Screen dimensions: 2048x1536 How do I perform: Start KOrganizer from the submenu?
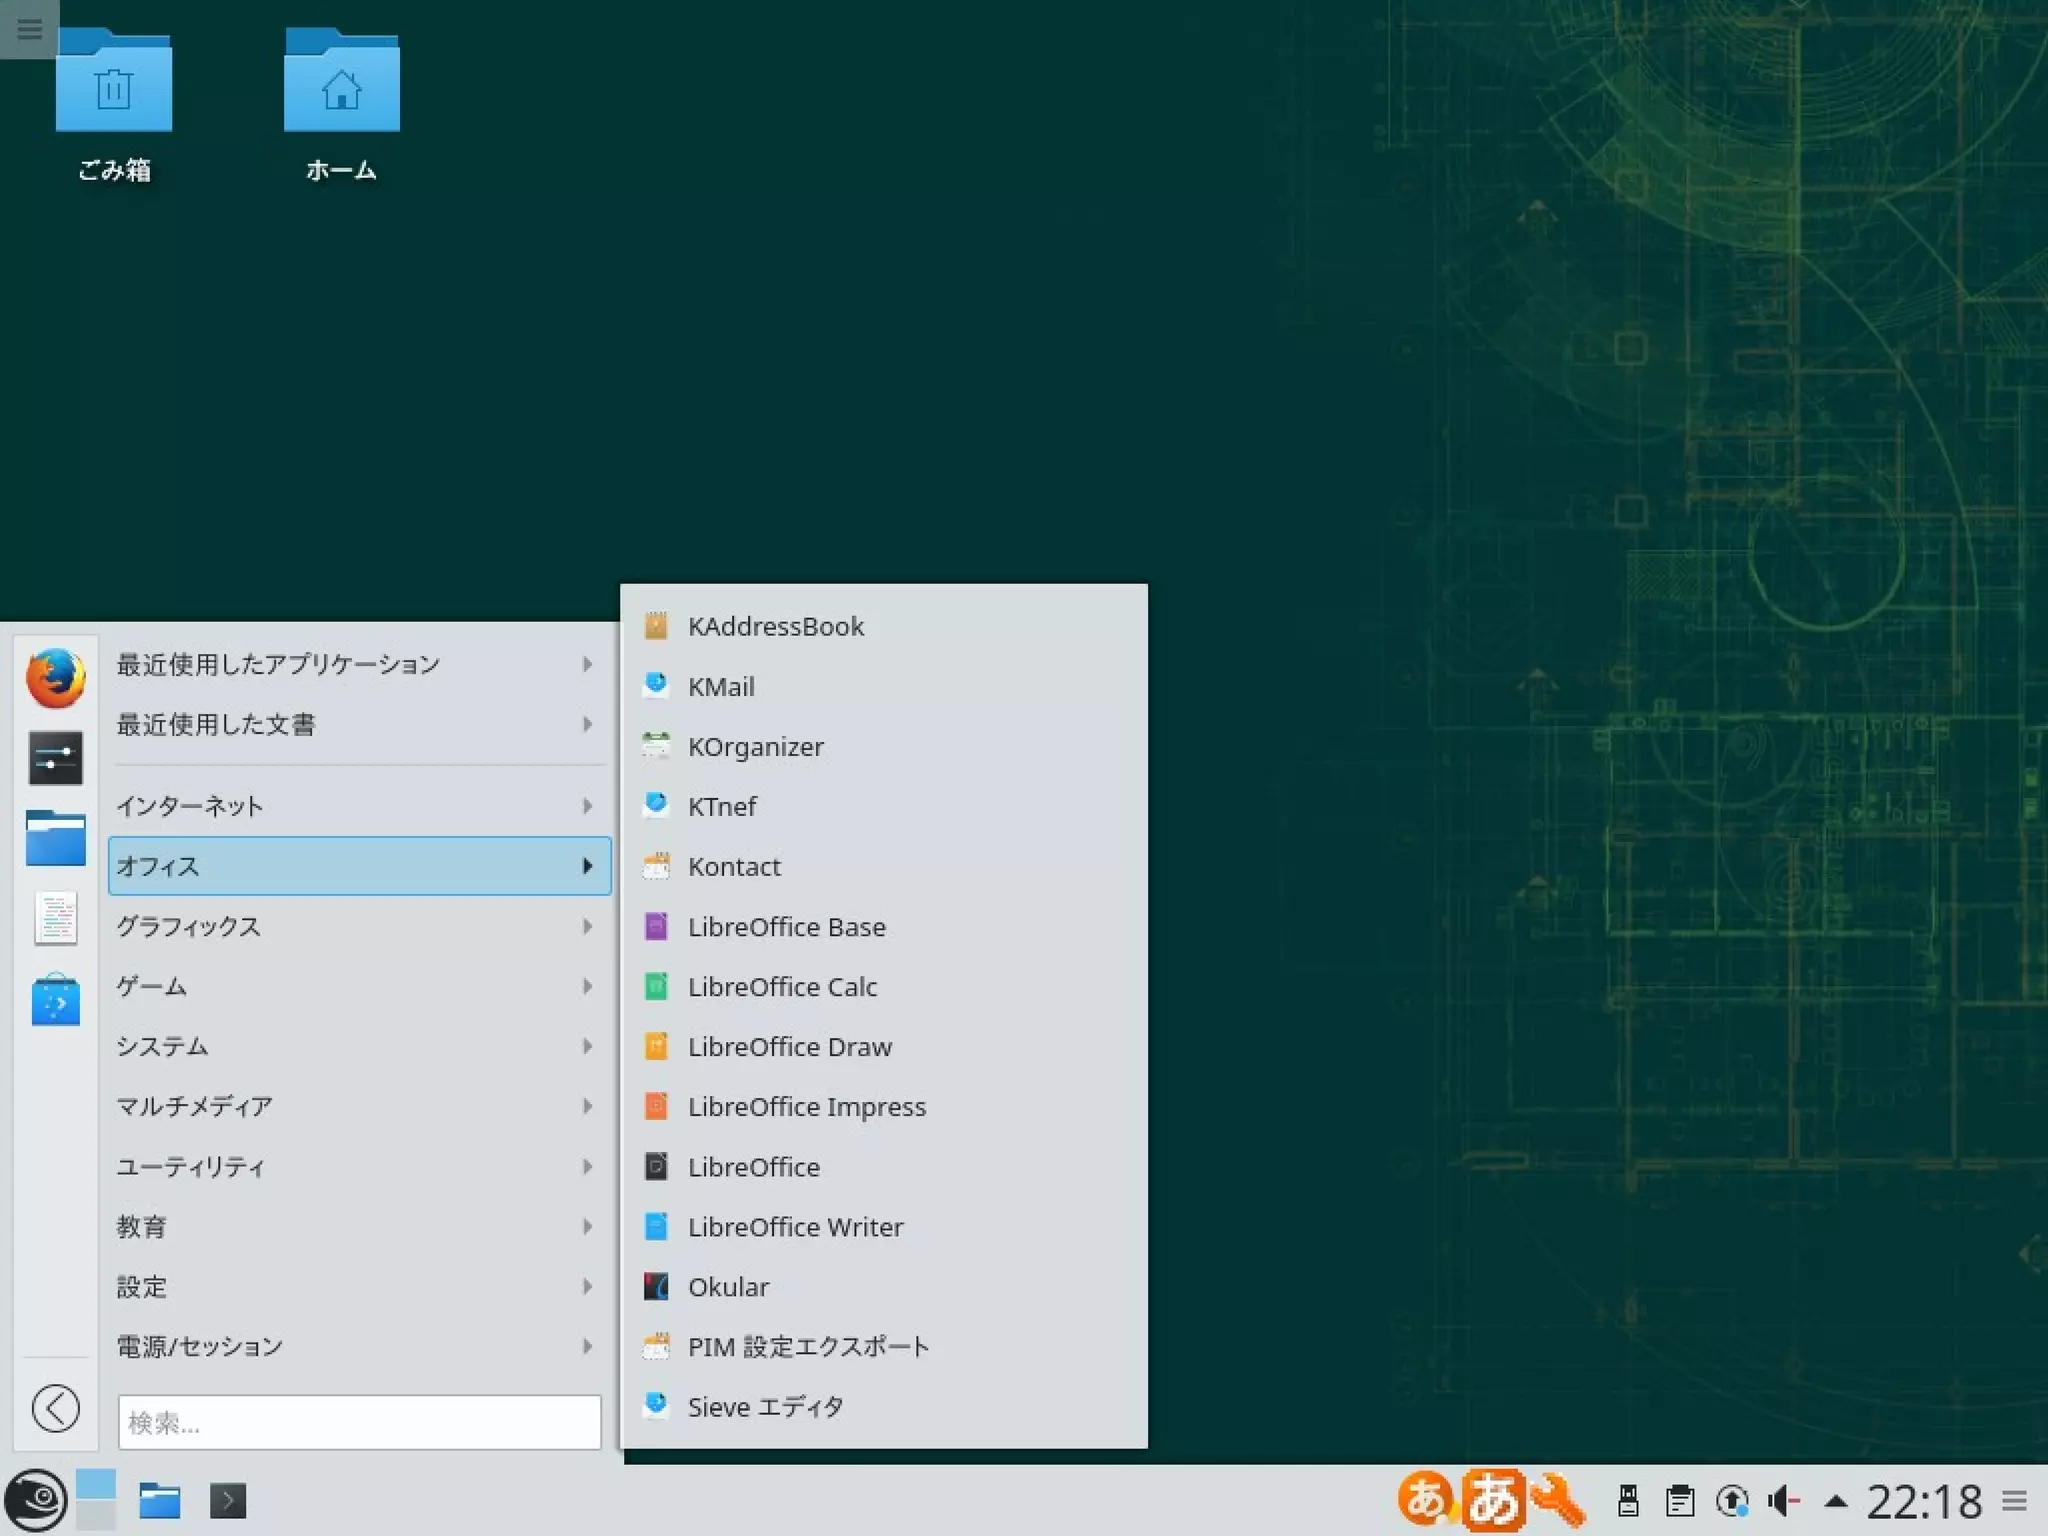(x=884, y=746)
